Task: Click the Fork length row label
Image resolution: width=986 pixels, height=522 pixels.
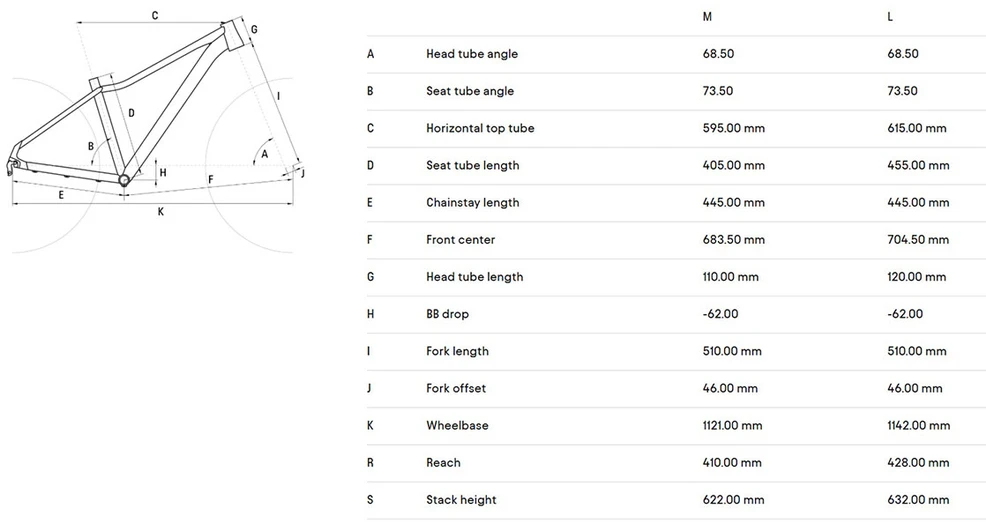Action: (x=457, y=352)
